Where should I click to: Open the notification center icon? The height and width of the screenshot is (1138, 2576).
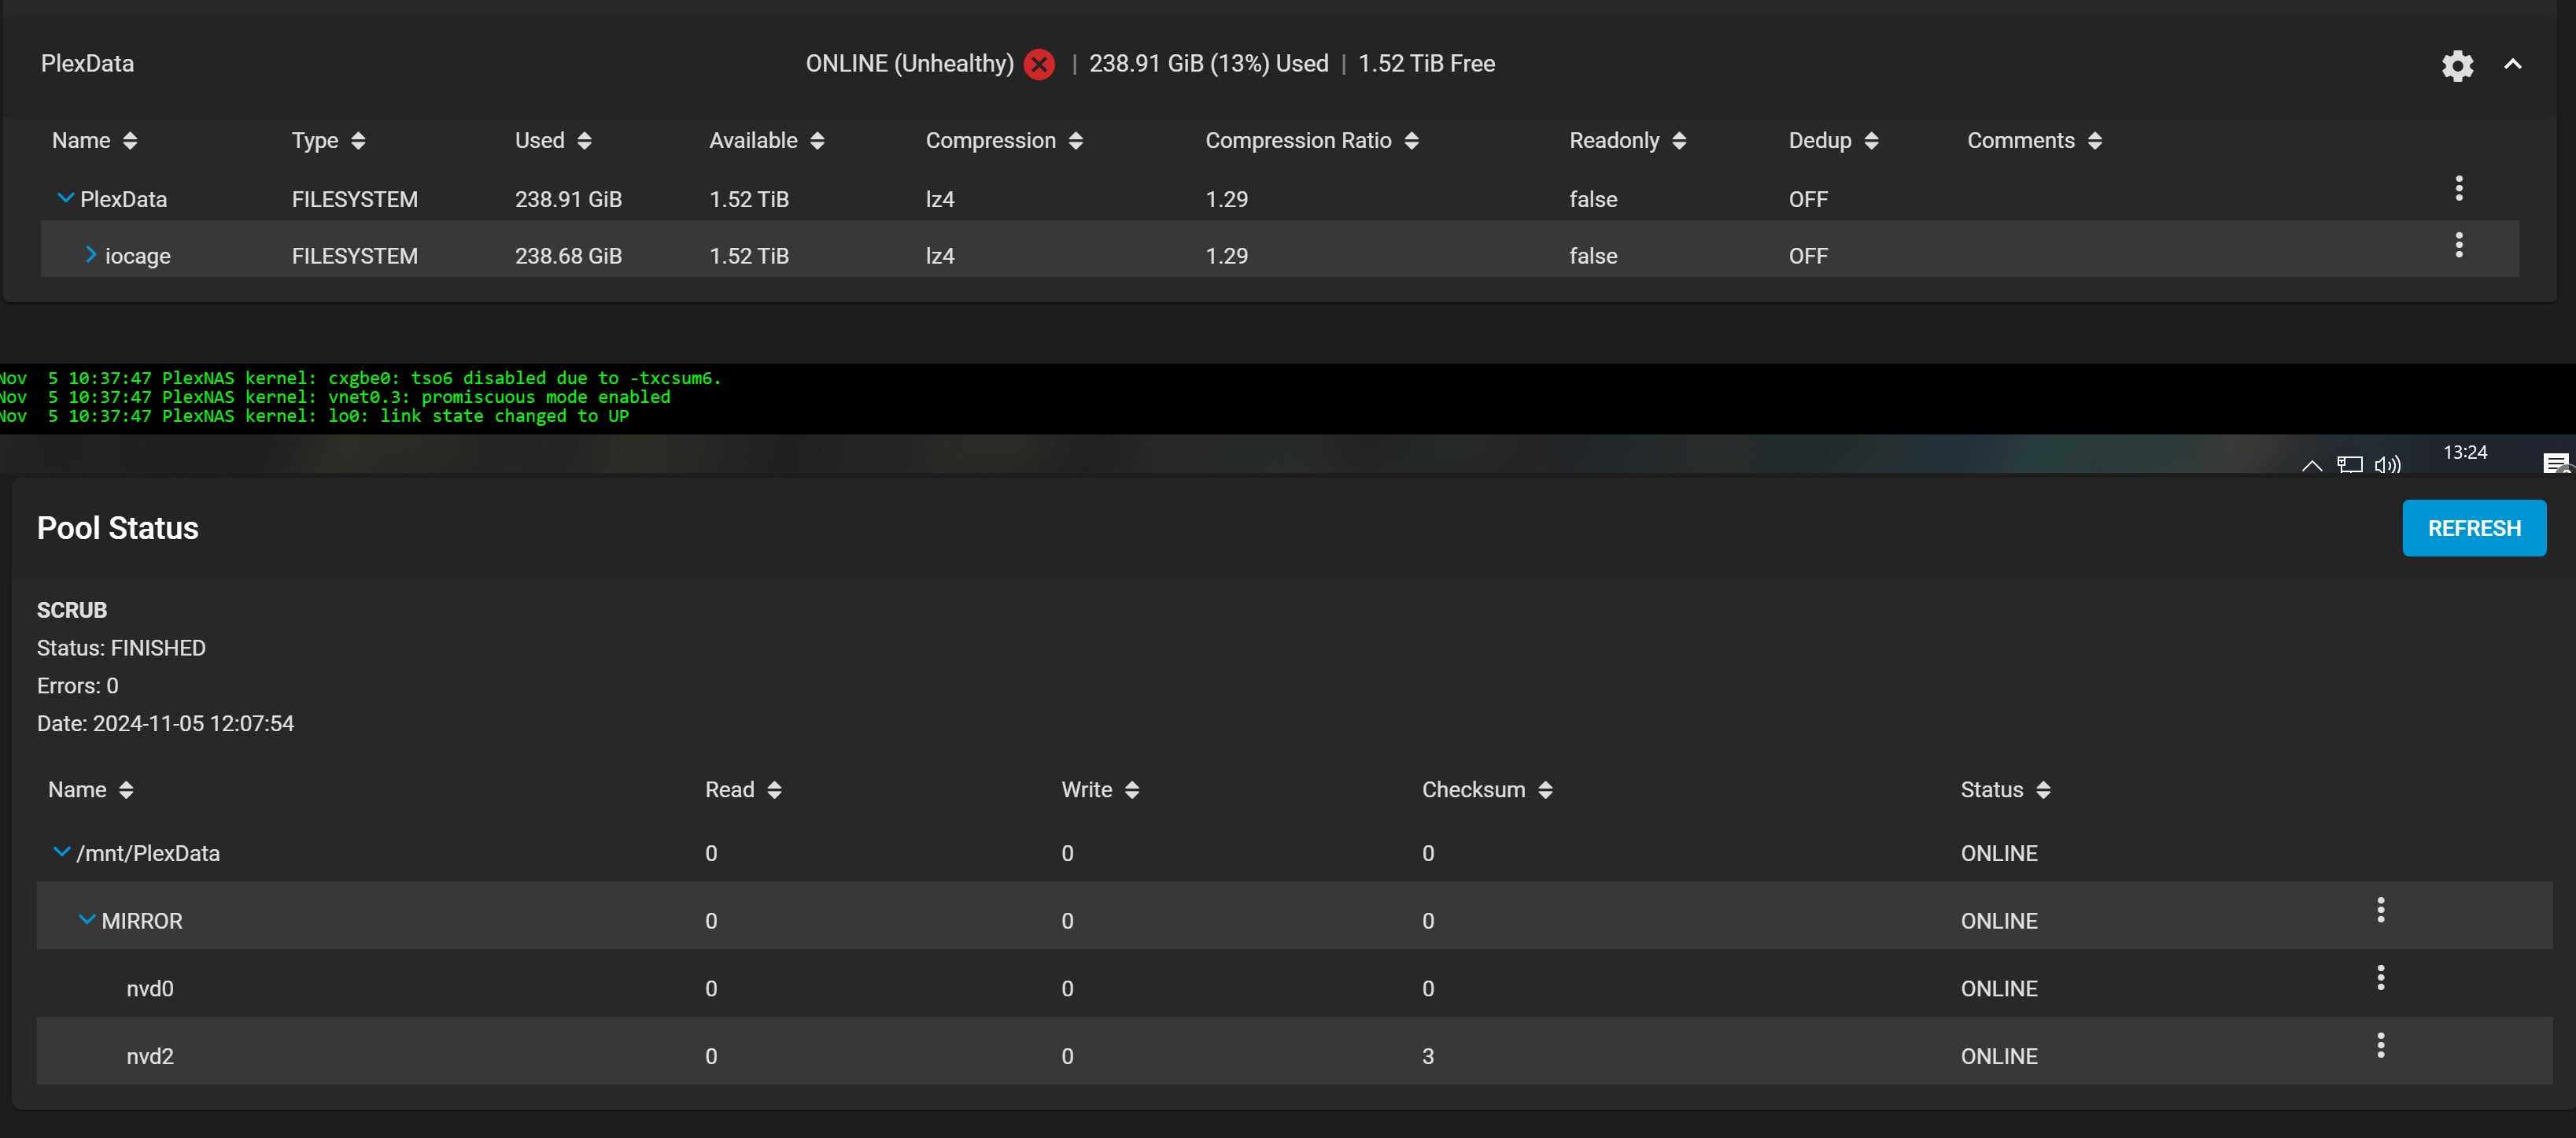tap(2556, 463)
